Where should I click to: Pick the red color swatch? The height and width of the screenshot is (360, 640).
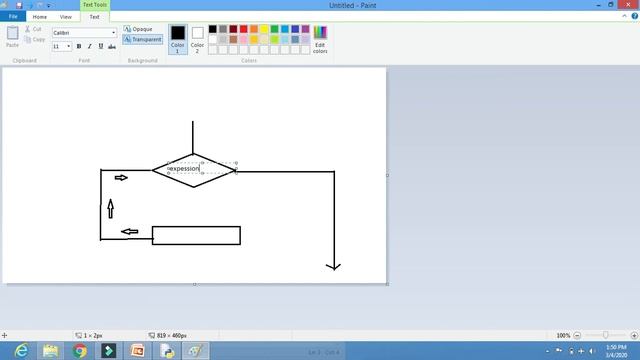244,29
